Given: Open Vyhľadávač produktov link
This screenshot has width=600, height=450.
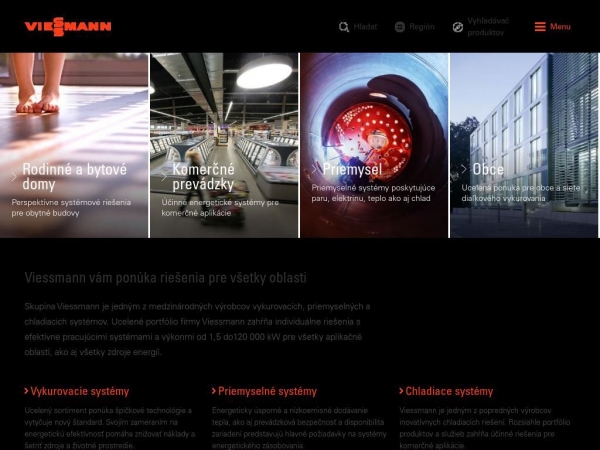Looking at the screenshot, I should [488, 27].
